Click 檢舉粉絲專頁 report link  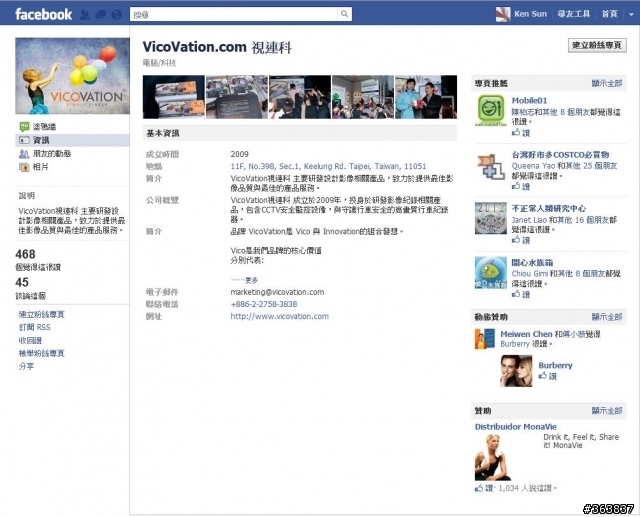coord(42,353)
